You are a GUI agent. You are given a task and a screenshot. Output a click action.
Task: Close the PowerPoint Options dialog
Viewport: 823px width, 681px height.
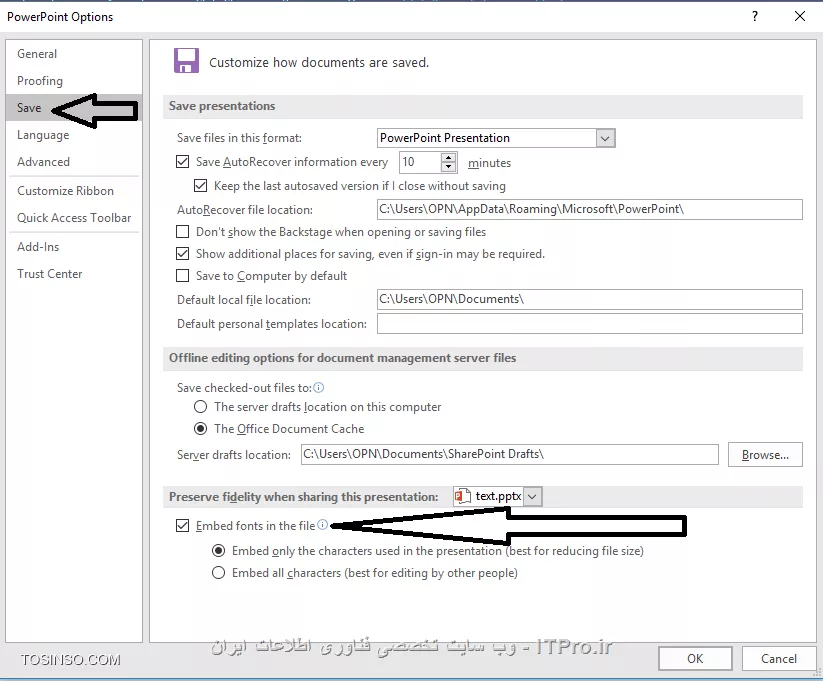point(799,16)
